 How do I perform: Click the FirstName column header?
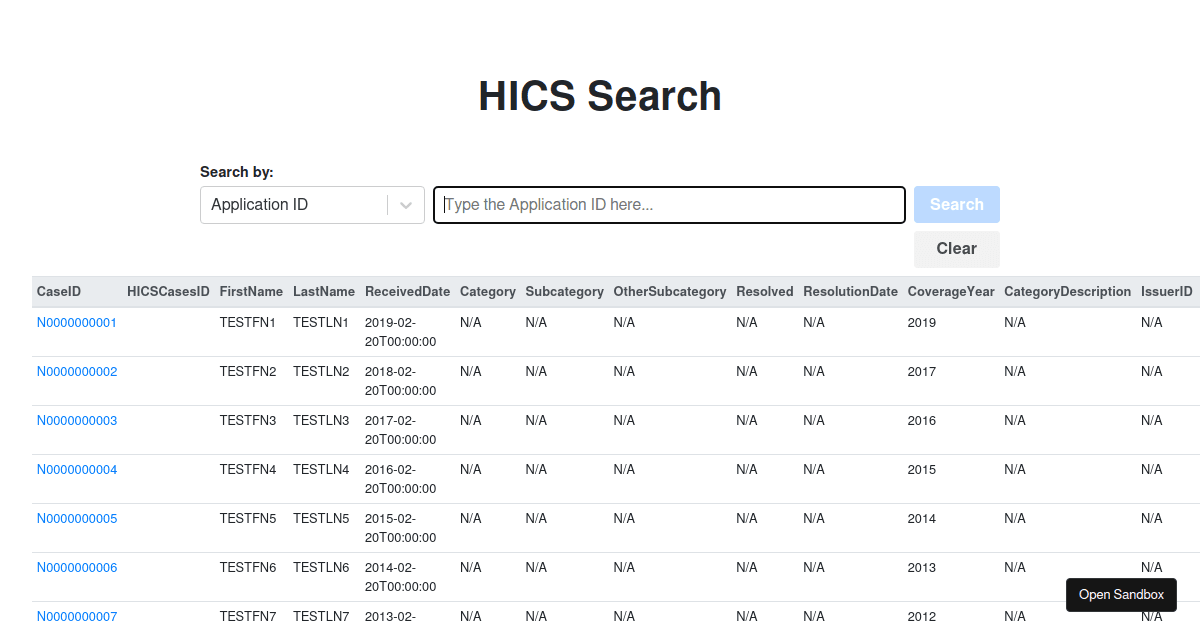[x=251, y=292]
